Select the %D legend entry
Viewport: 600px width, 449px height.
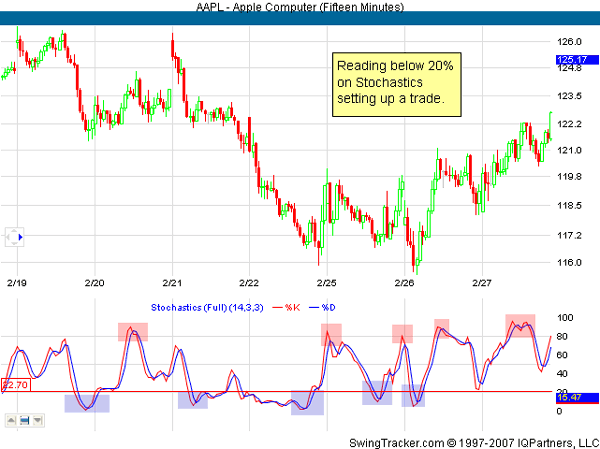[x=322, y=307]
